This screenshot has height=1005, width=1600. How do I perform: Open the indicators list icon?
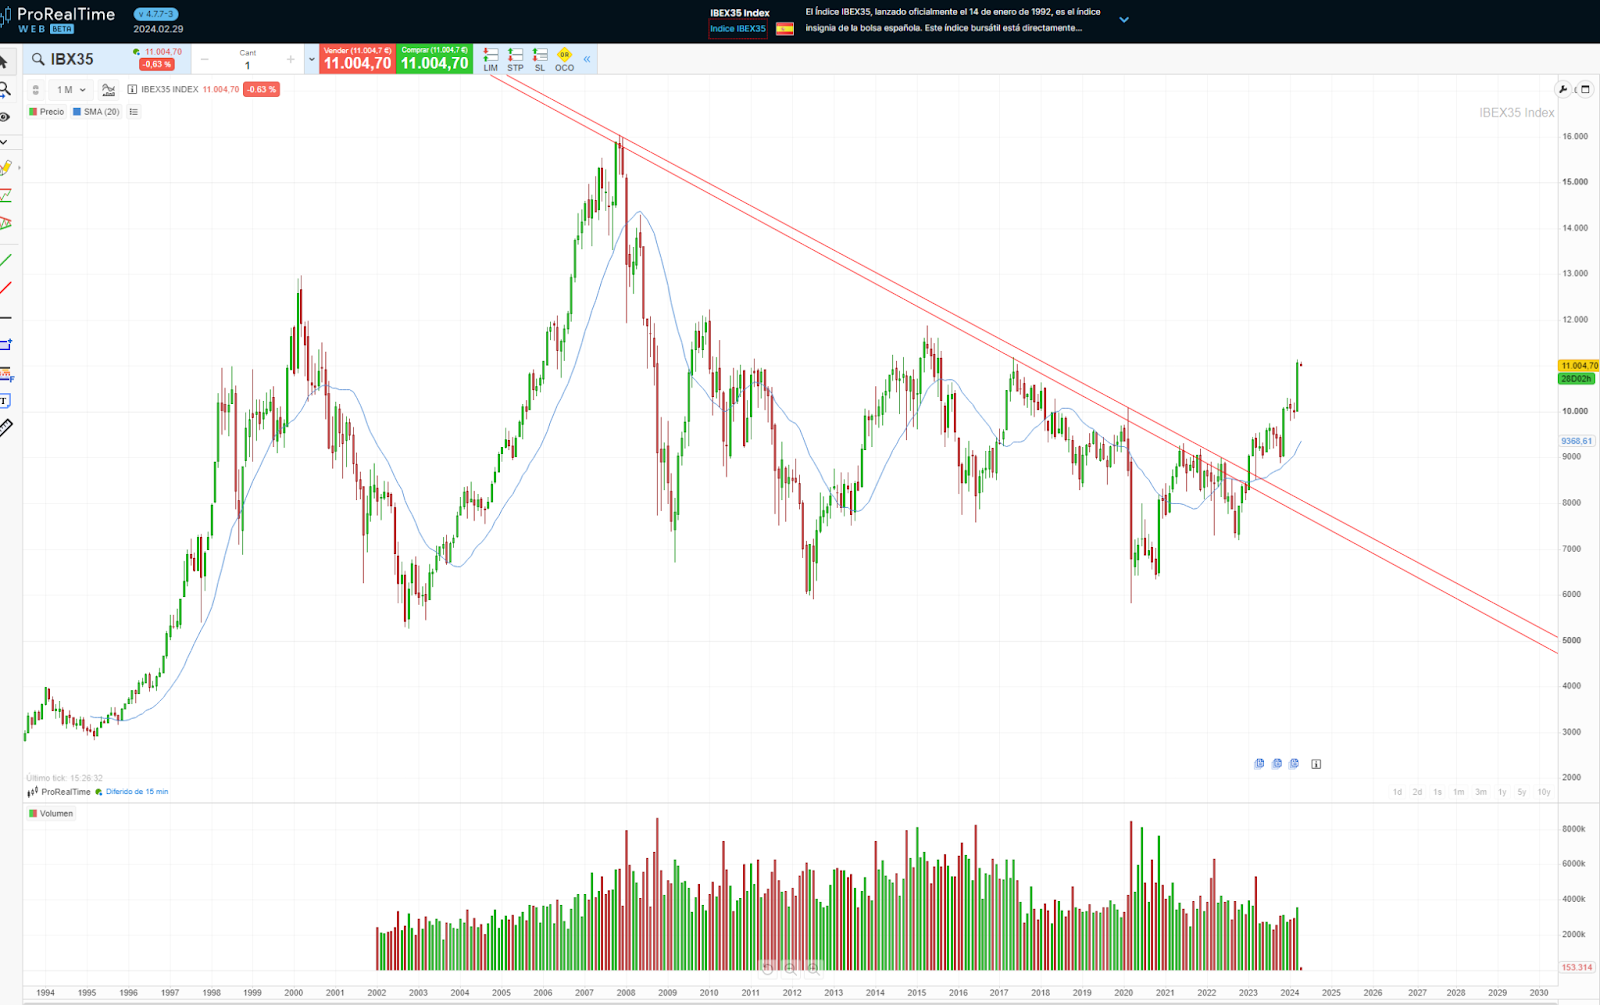pyautogui.click(x=134, y=112)
